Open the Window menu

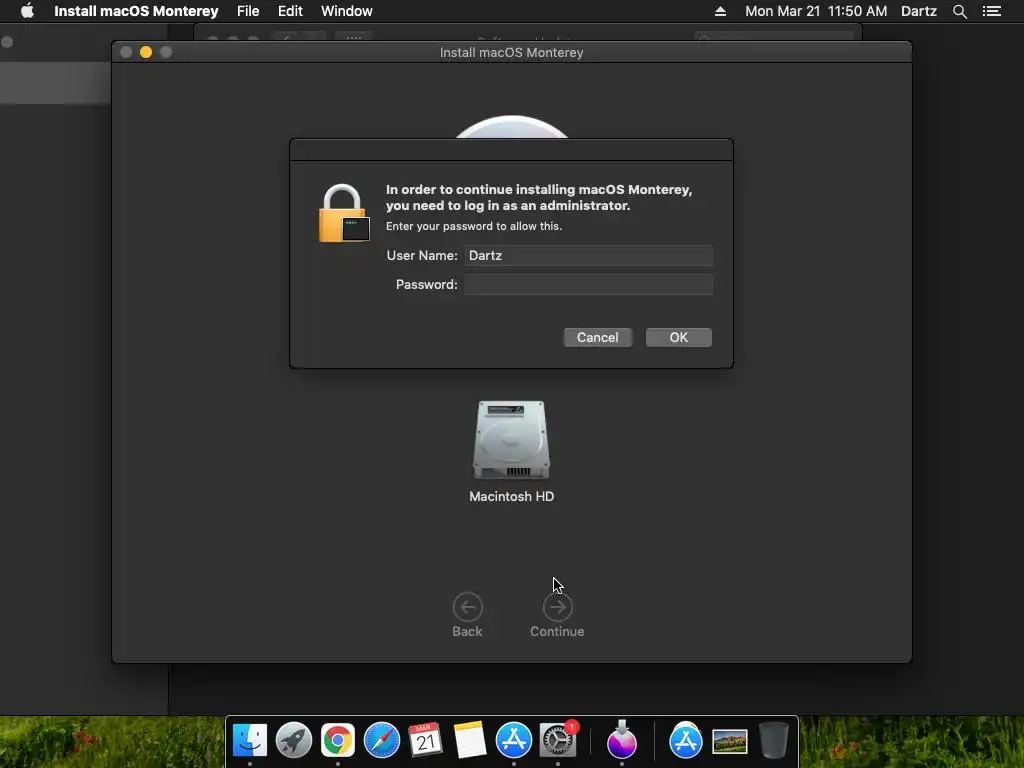[x=346, y=11]
